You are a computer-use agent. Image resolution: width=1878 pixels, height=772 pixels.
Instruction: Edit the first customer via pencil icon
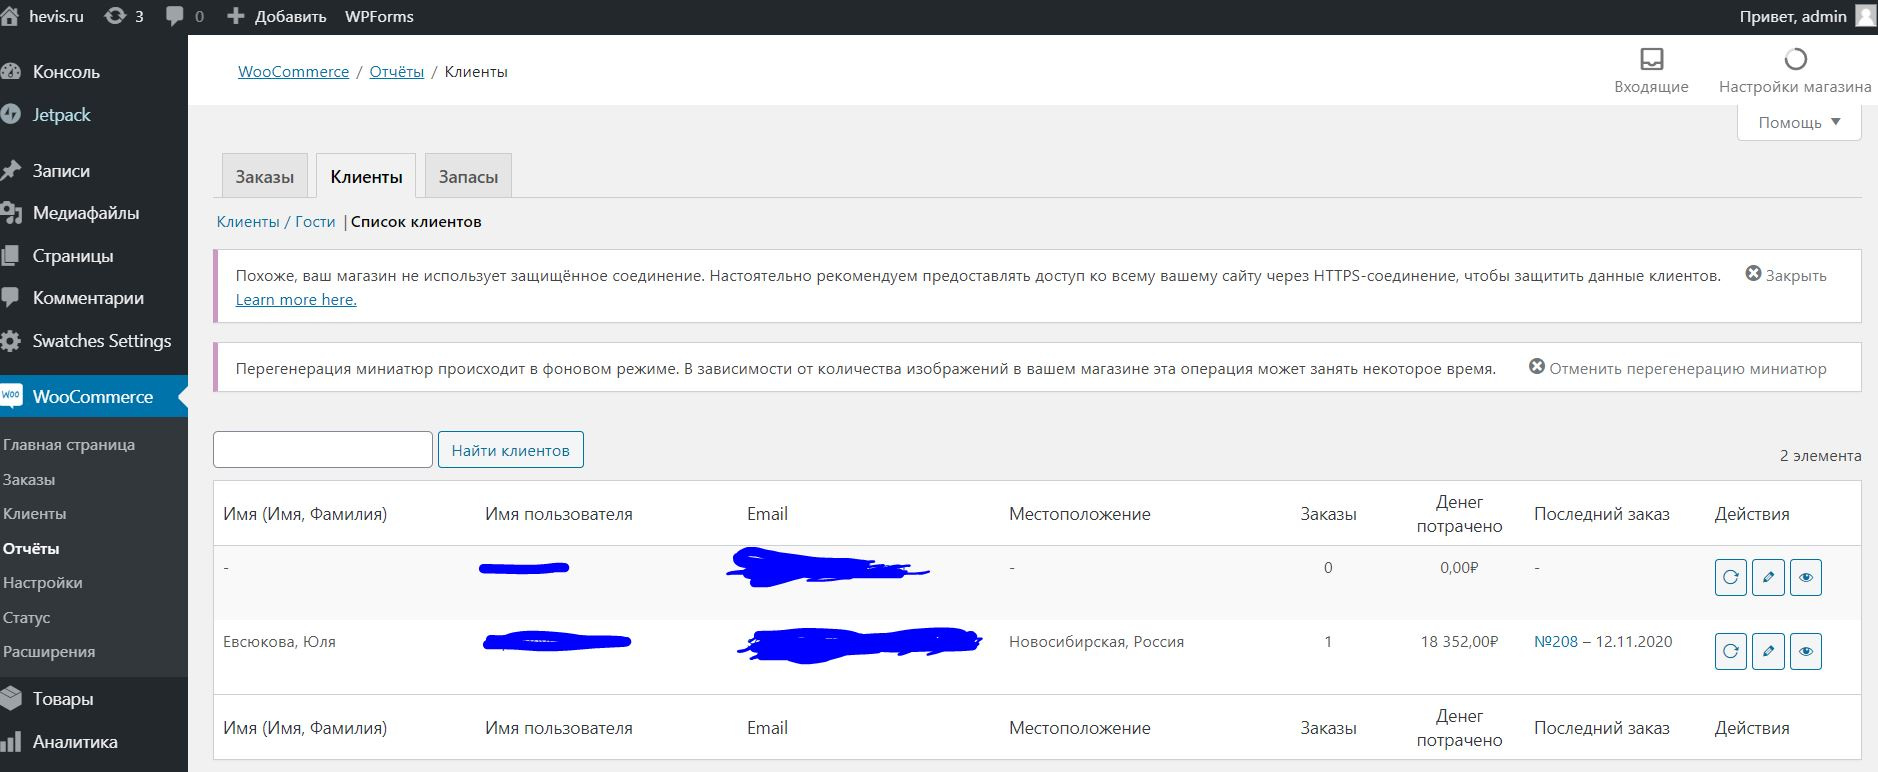pos(1768,577)
